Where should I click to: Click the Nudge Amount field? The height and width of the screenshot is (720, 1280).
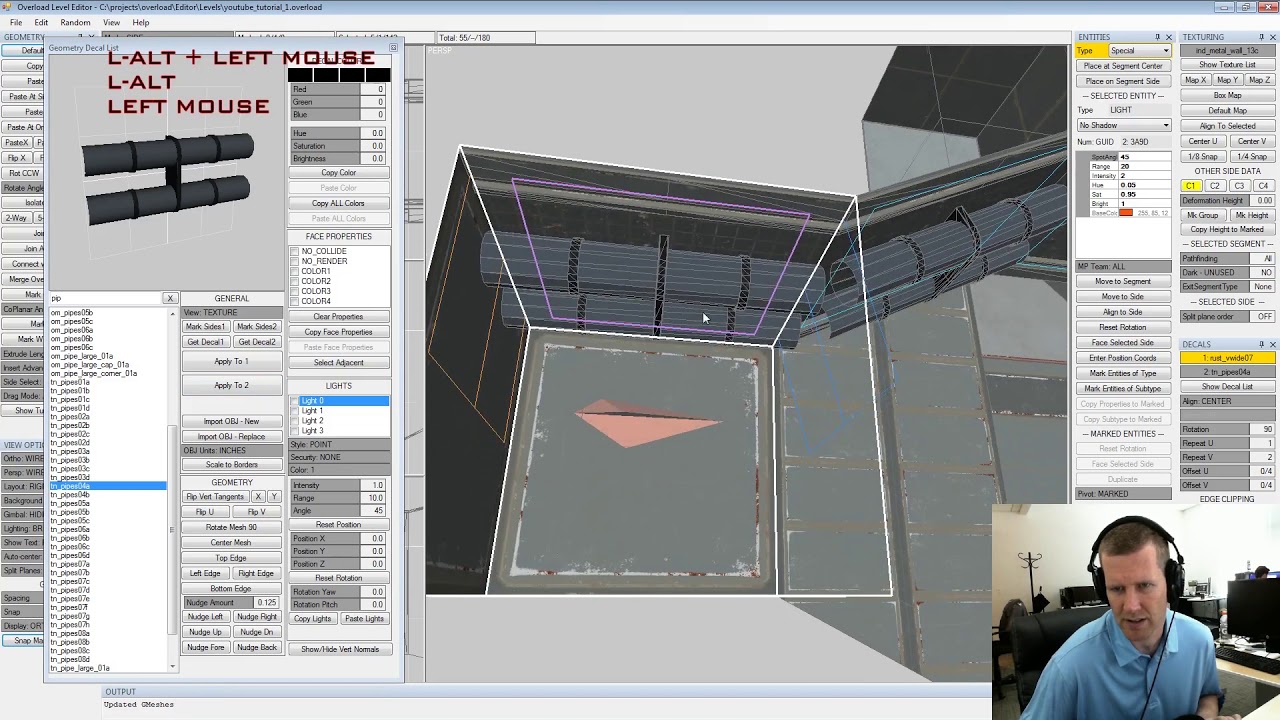[x=266, y=603]
